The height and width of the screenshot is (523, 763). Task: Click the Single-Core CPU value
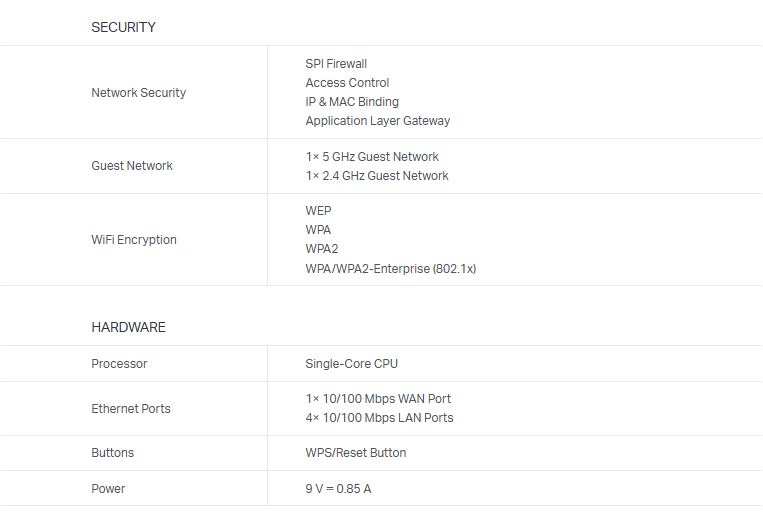click(351, 364)
